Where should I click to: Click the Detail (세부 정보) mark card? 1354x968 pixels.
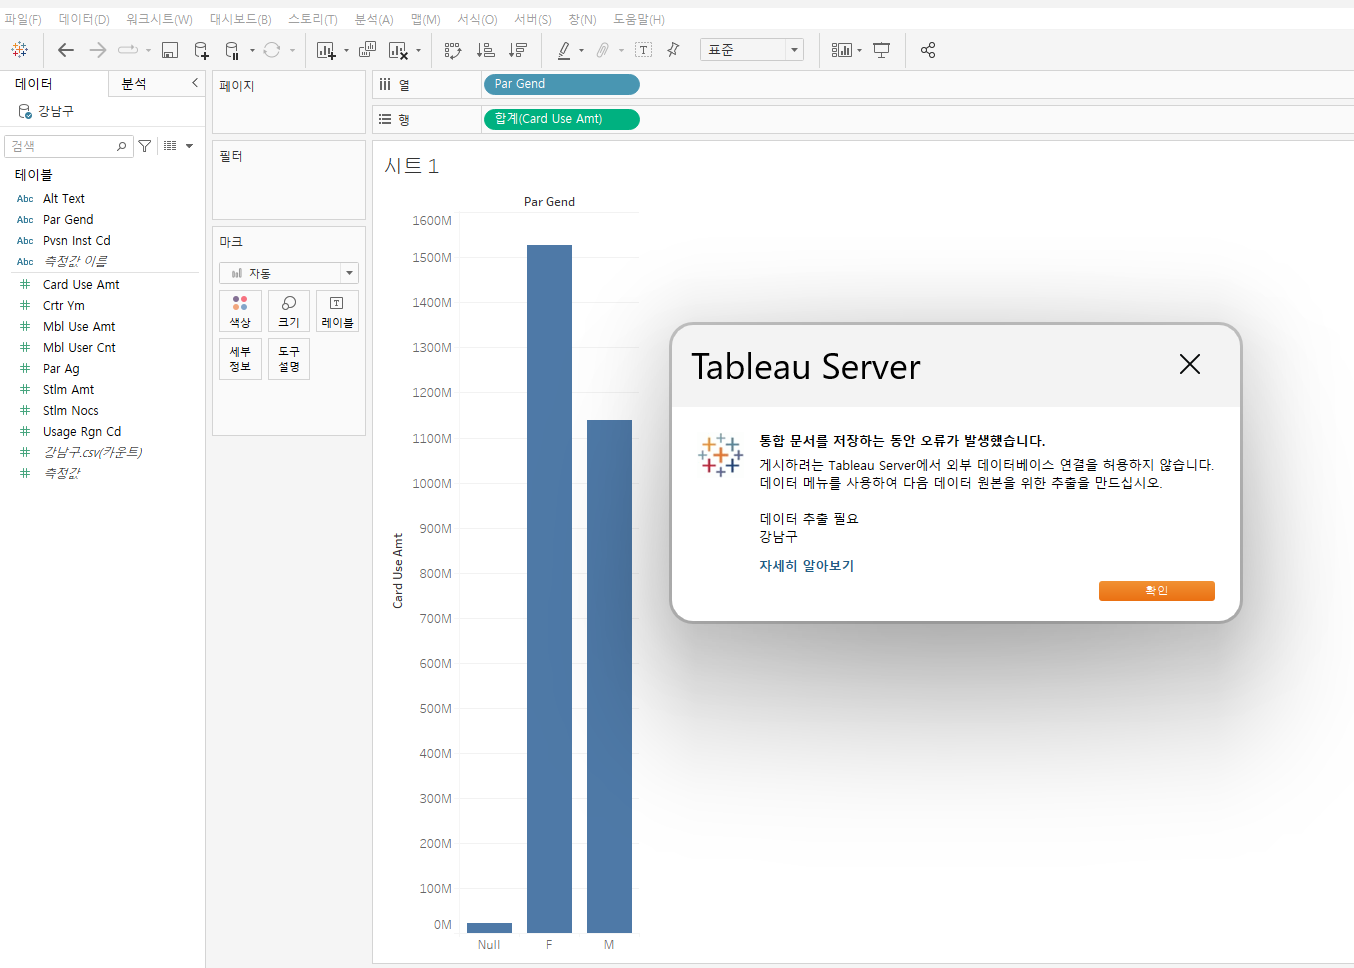(240, 359)
